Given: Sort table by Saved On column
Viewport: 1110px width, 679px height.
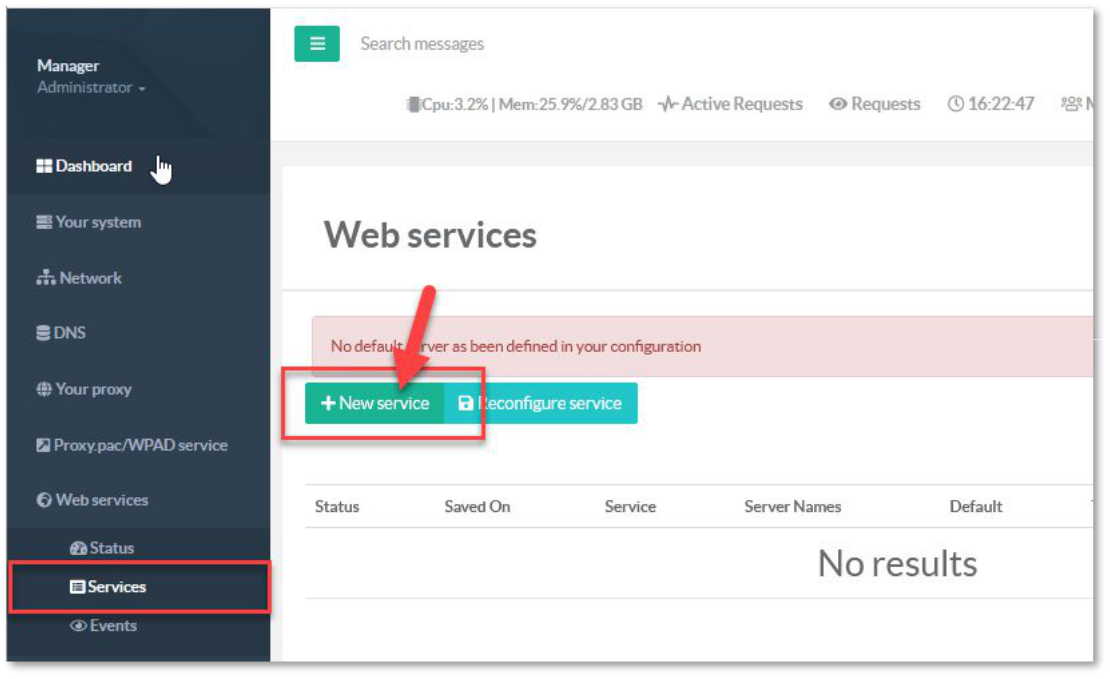Looking at the screenshot, I should coord(477,507).
